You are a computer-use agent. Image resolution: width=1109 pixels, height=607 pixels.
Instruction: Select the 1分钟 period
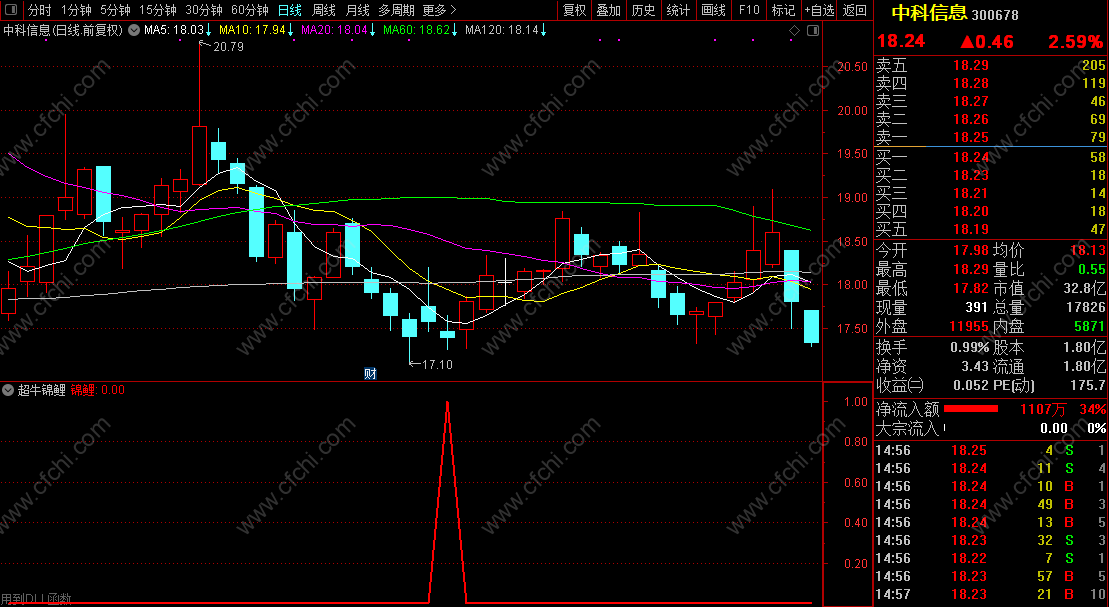pos(76,10)
